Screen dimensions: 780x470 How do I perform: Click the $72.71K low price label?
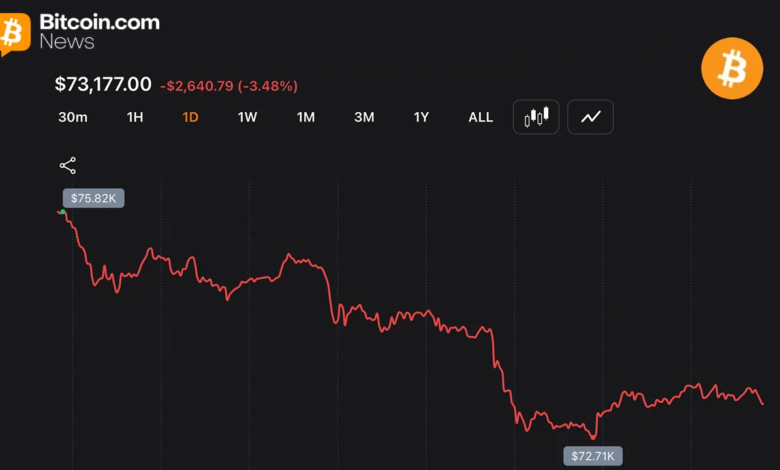(592, 456)
